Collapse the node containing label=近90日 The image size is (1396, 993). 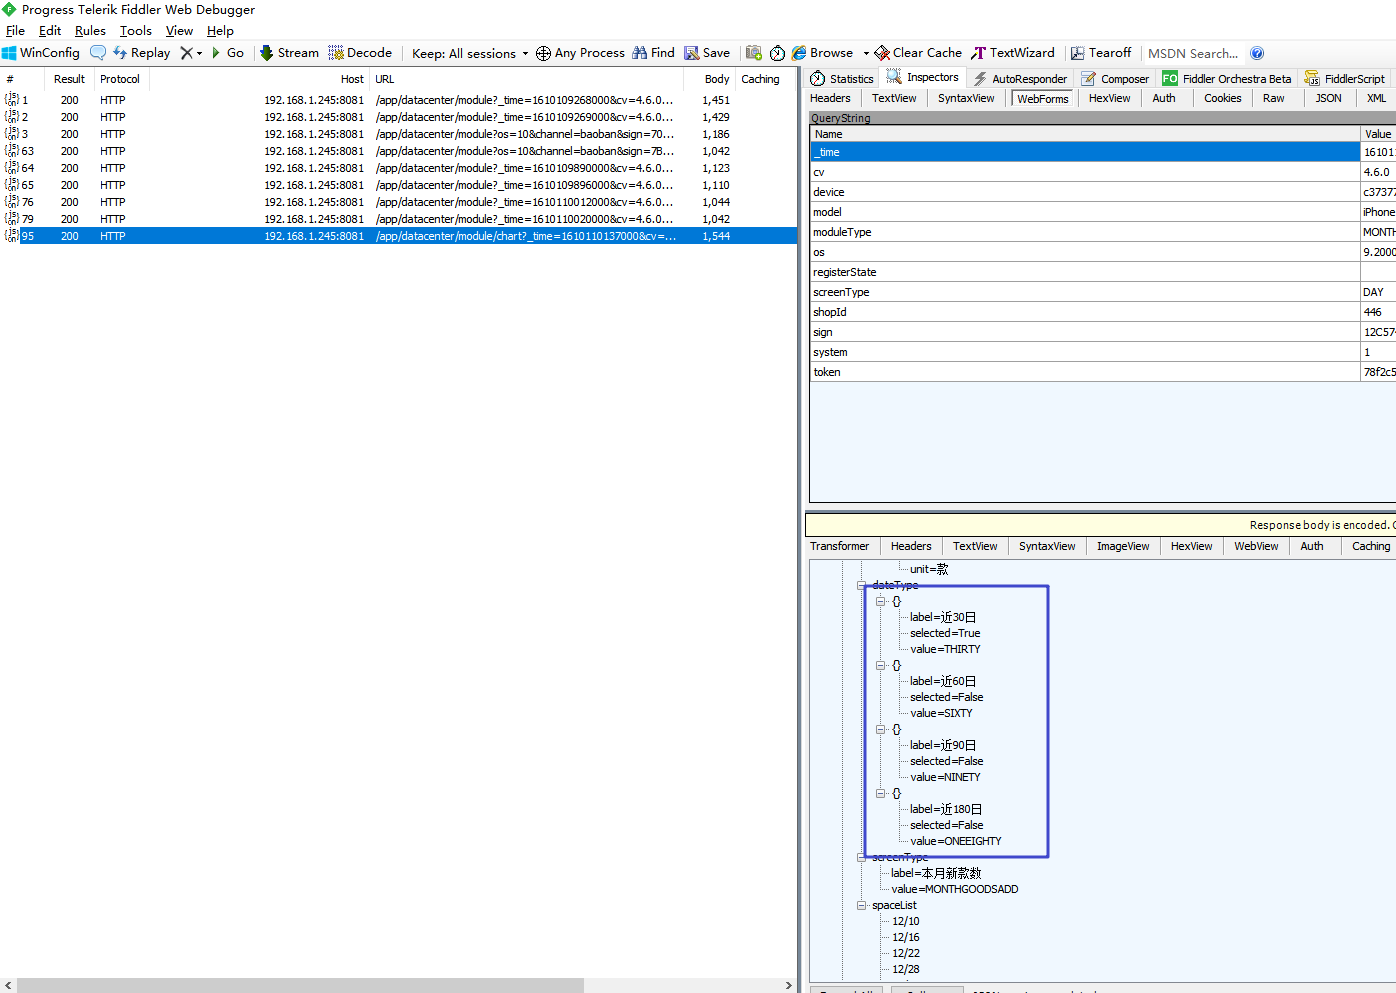880,729
